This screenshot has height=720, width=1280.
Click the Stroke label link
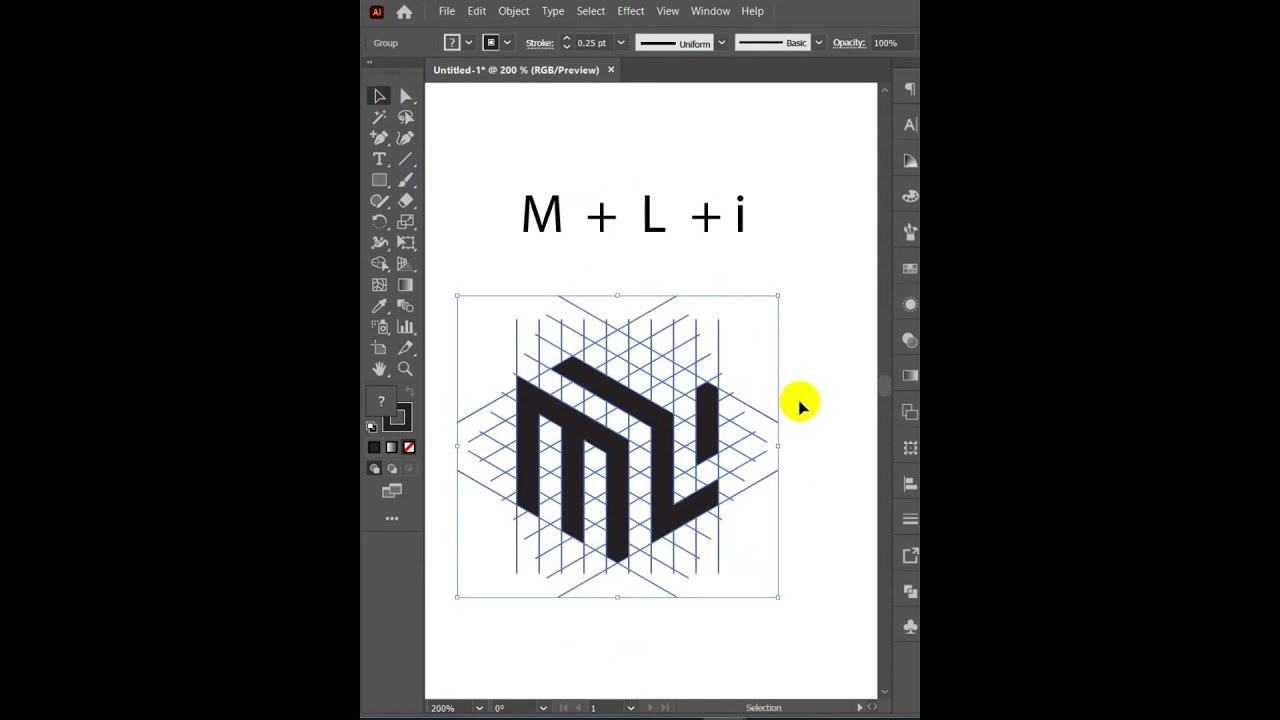coord(539,43)
